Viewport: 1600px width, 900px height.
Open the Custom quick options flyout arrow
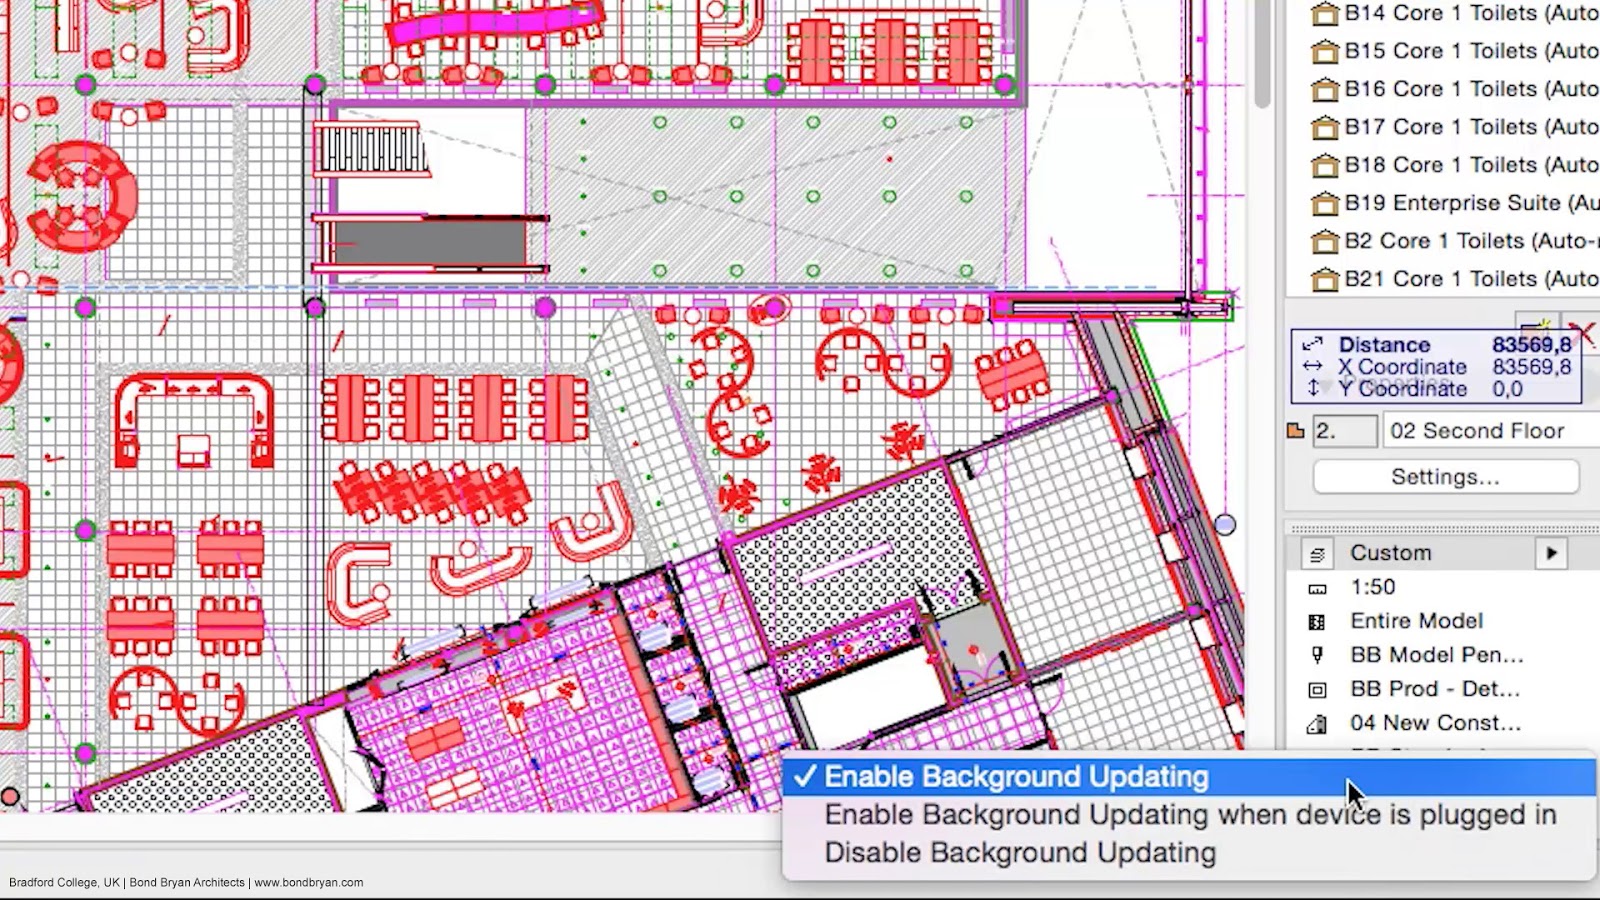point(1553,552)
